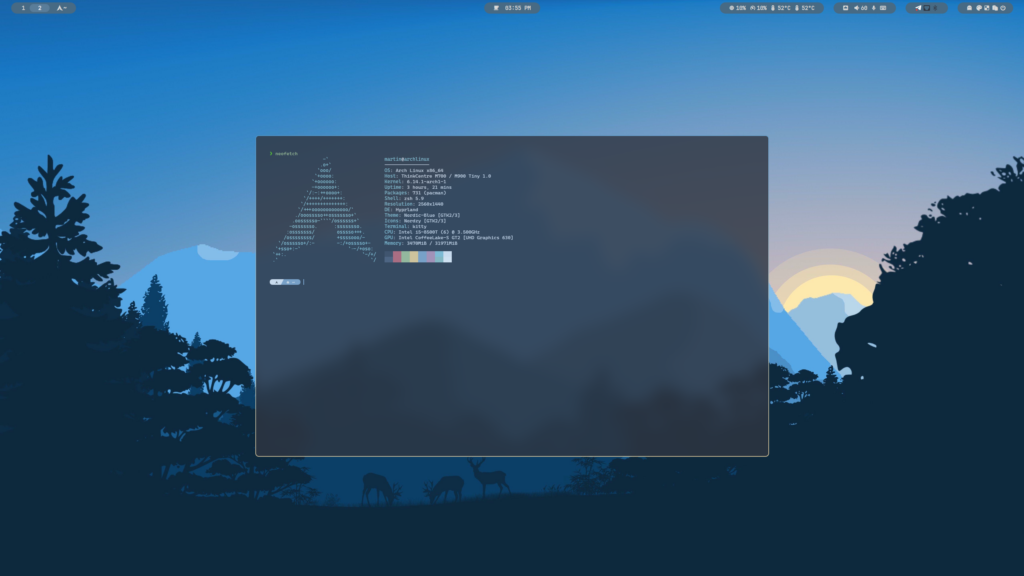Screen dimensions: 1024x576
Task: Click the speaker volume icon showing 60
Action: tap(860, 7)
